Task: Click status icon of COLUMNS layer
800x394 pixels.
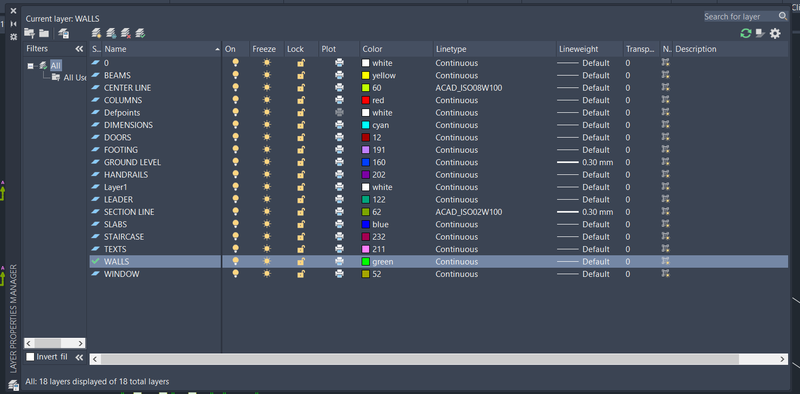Action: [x=96, y=100]
